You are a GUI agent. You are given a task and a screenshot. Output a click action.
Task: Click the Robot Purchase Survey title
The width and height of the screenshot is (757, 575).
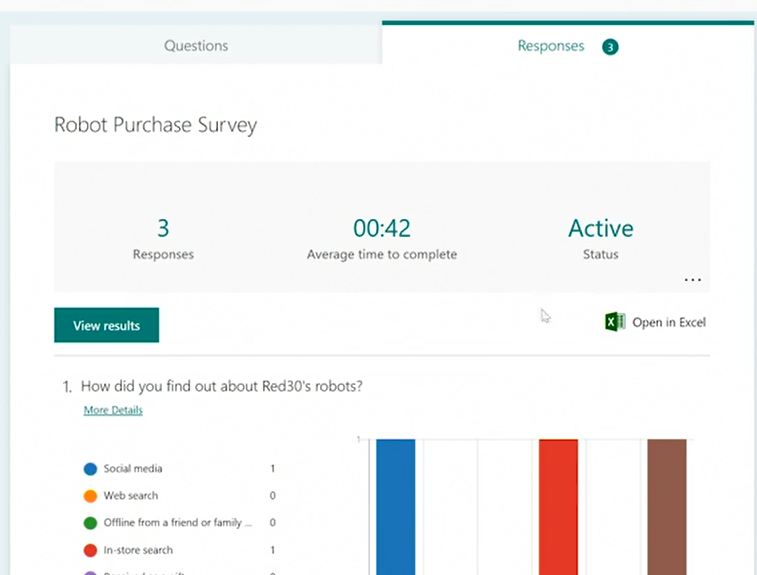coord(155,126)
